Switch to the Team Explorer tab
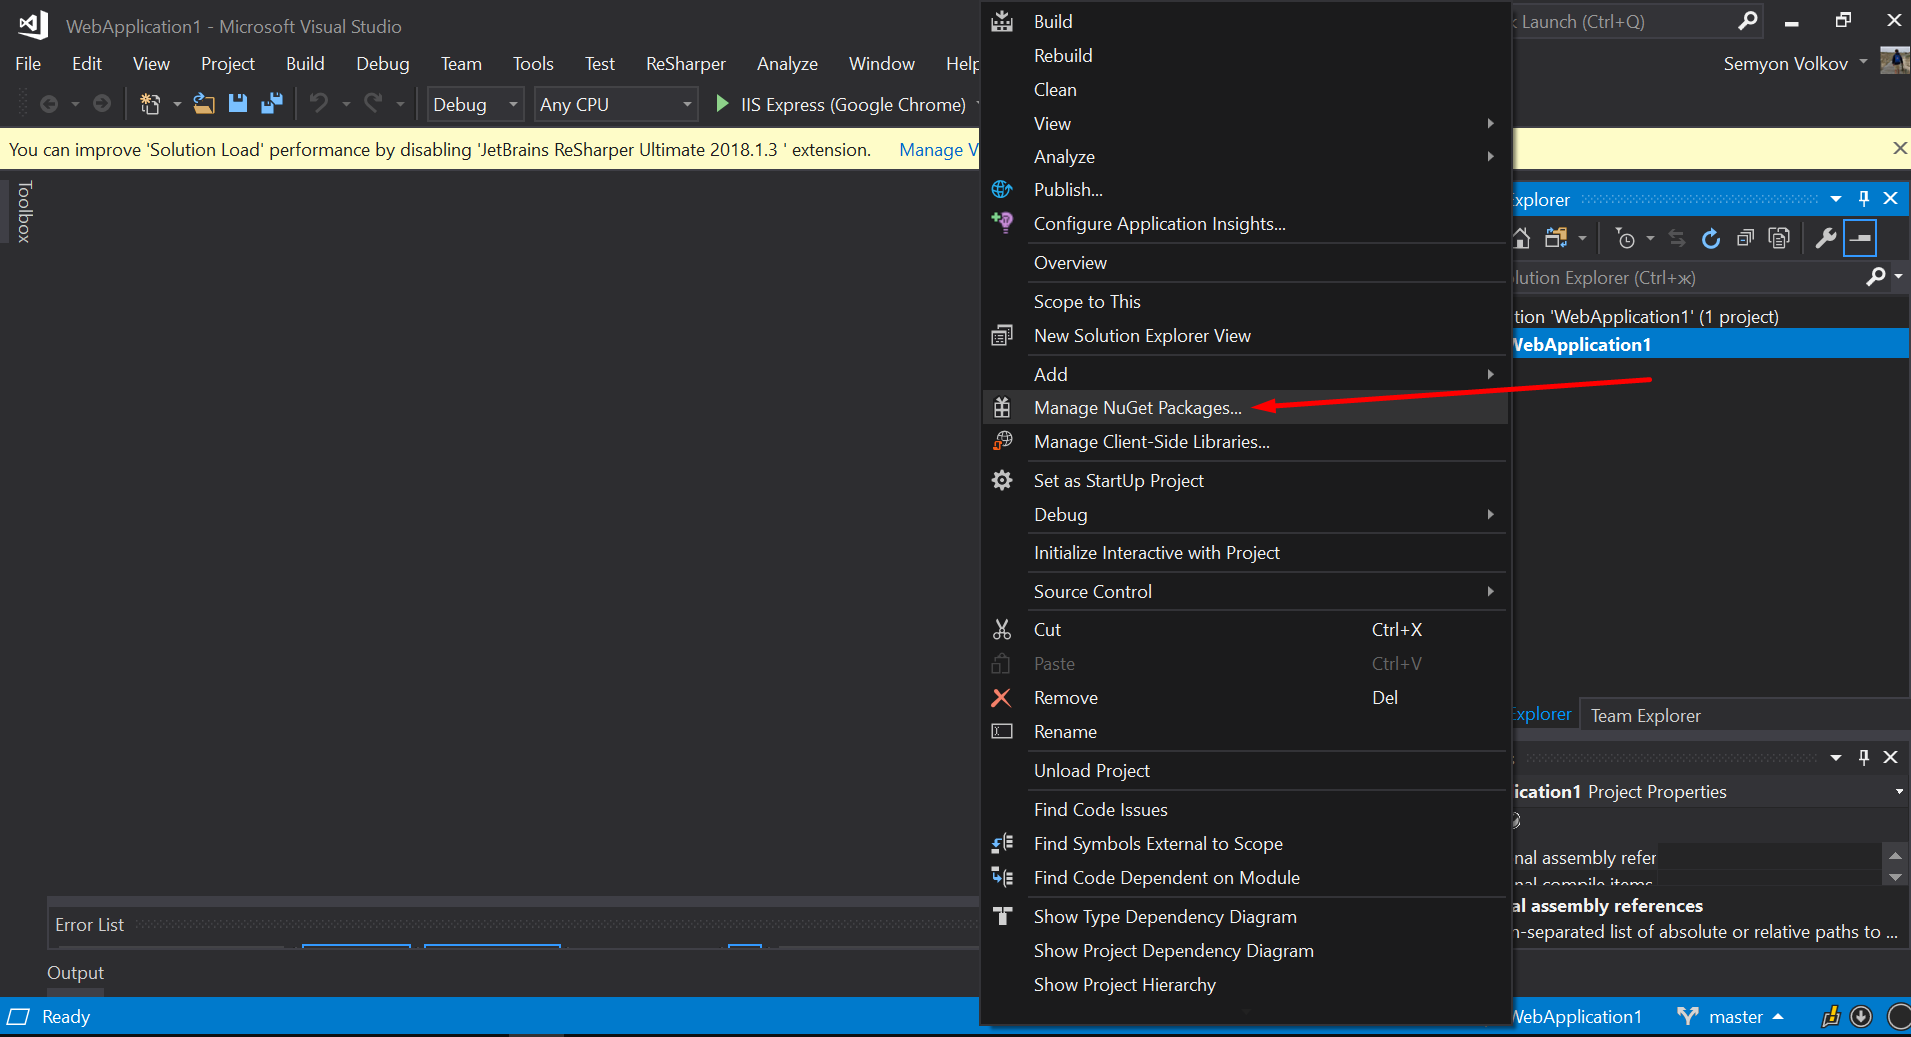Screen dimensions: 1911x1037 point(1645,715)
